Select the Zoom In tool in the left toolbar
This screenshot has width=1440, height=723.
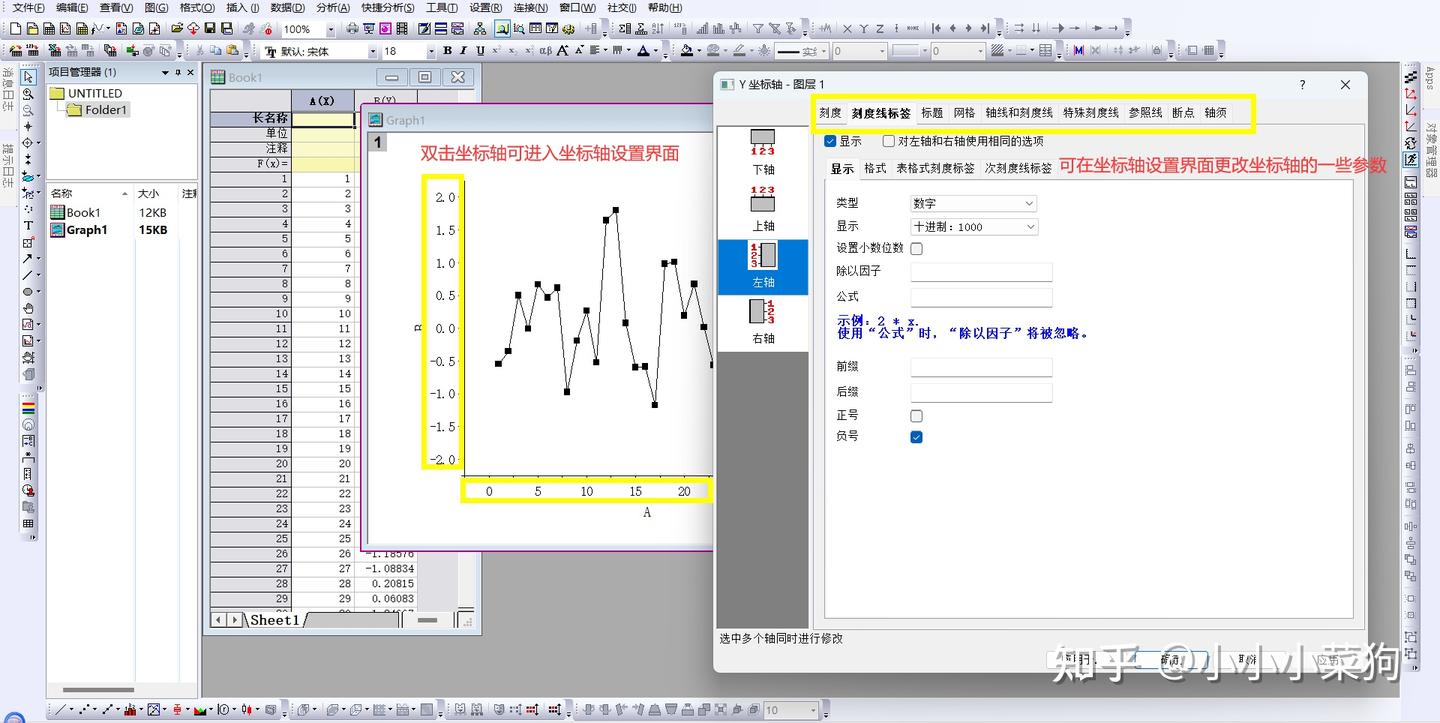coord(28,94)
